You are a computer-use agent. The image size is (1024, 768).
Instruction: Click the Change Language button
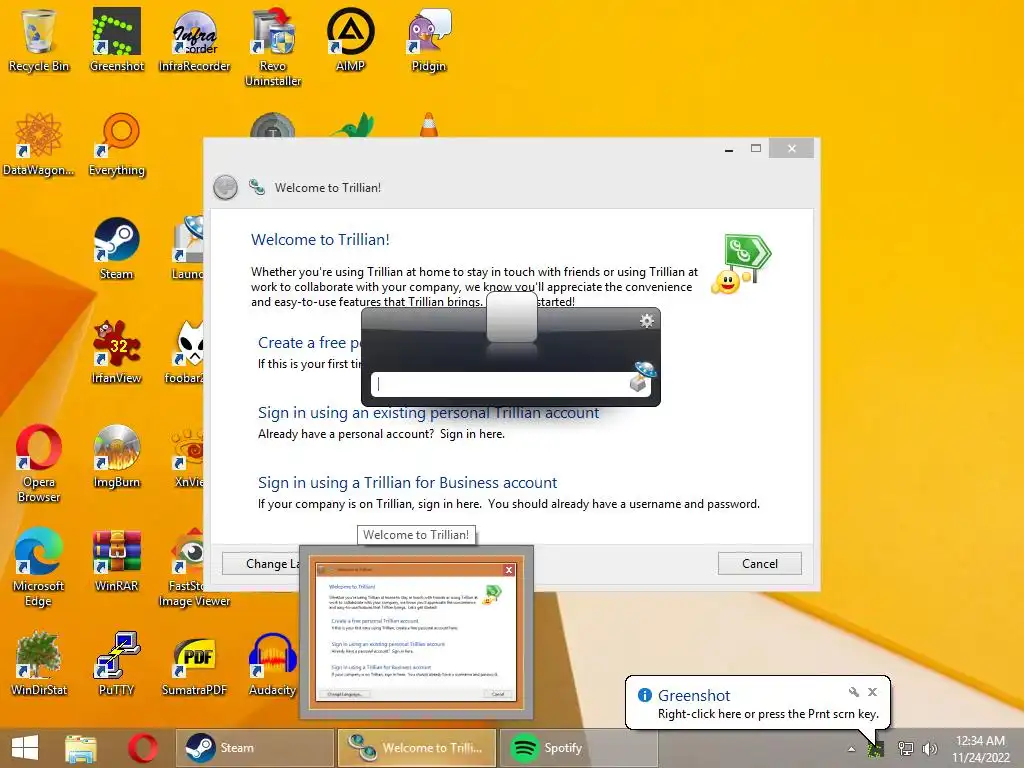pyautogui.click(x=261, y=564)
